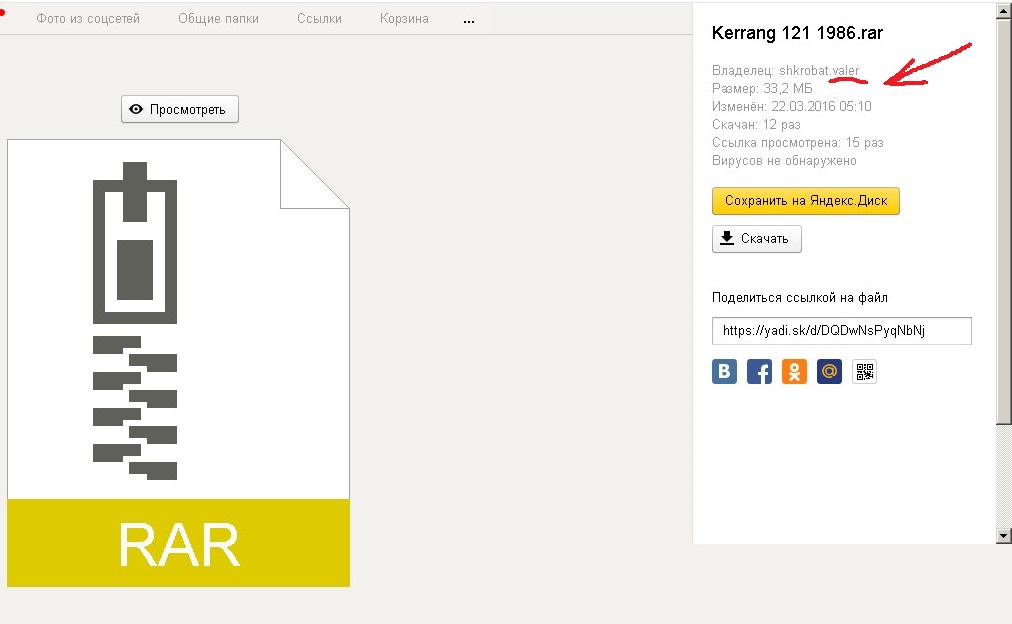Click Сохранить на Яндекс.Диск button
This screenshot has width=1012, height=624.
point(805,201)
